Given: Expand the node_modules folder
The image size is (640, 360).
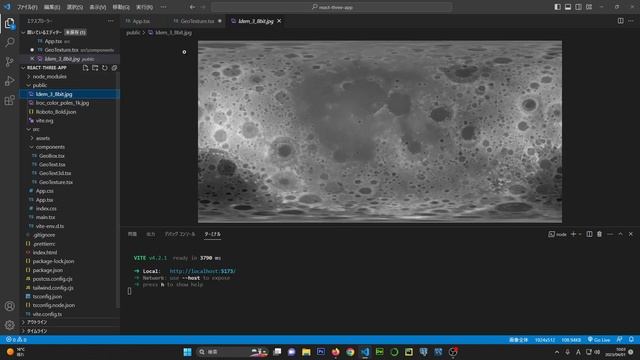Looking at the screenshot, I should tap(28, 76).
